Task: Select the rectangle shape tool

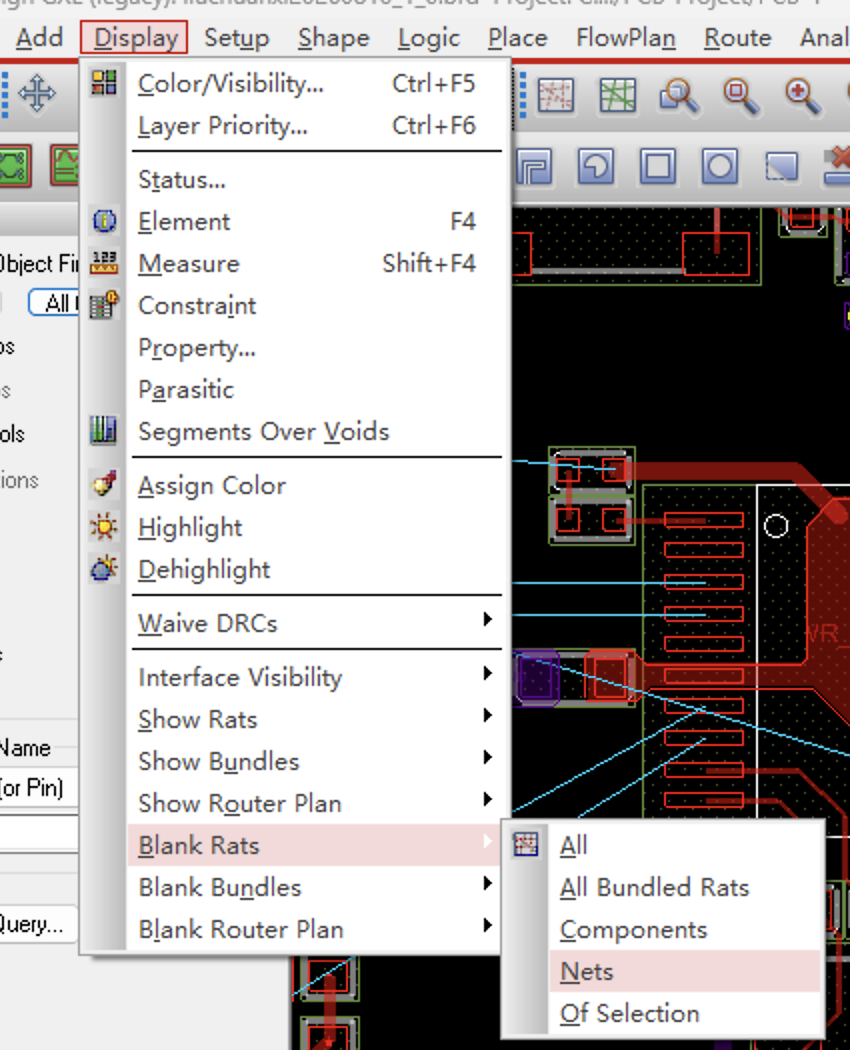Action: (658, 165)
